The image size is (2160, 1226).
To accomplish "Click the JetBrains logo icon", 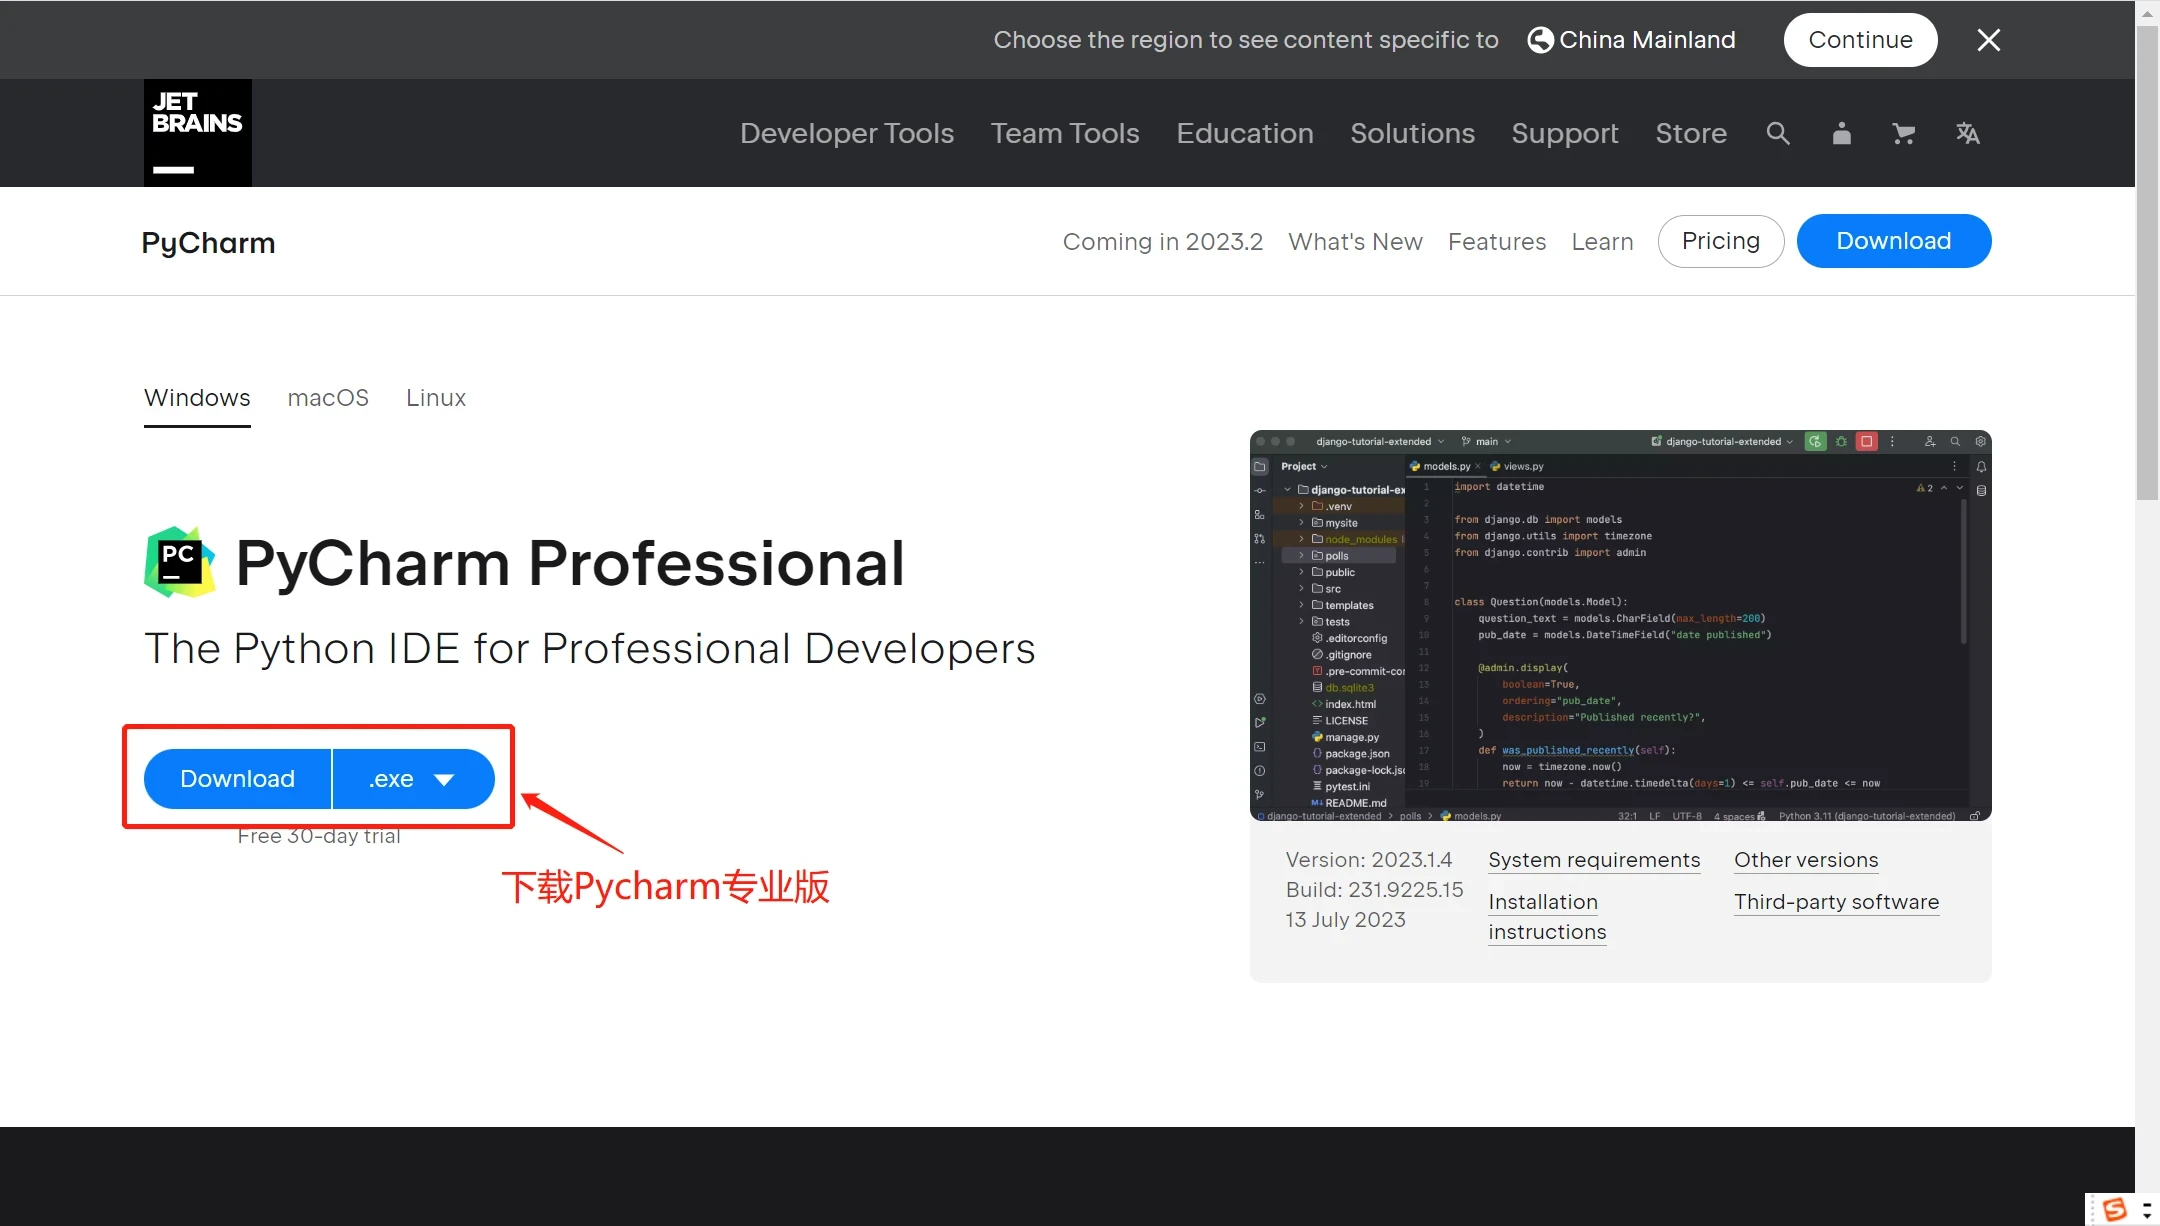I will 197,132.
